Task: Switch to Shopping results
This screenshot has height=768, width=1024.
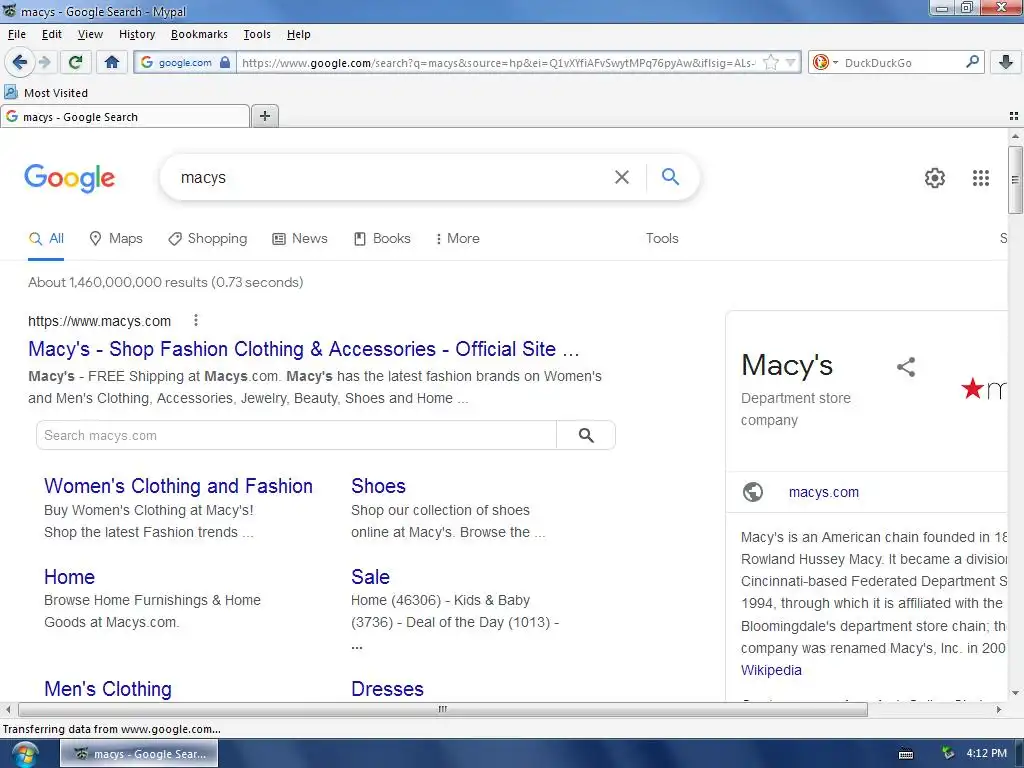Action: [x=208, y=238]
